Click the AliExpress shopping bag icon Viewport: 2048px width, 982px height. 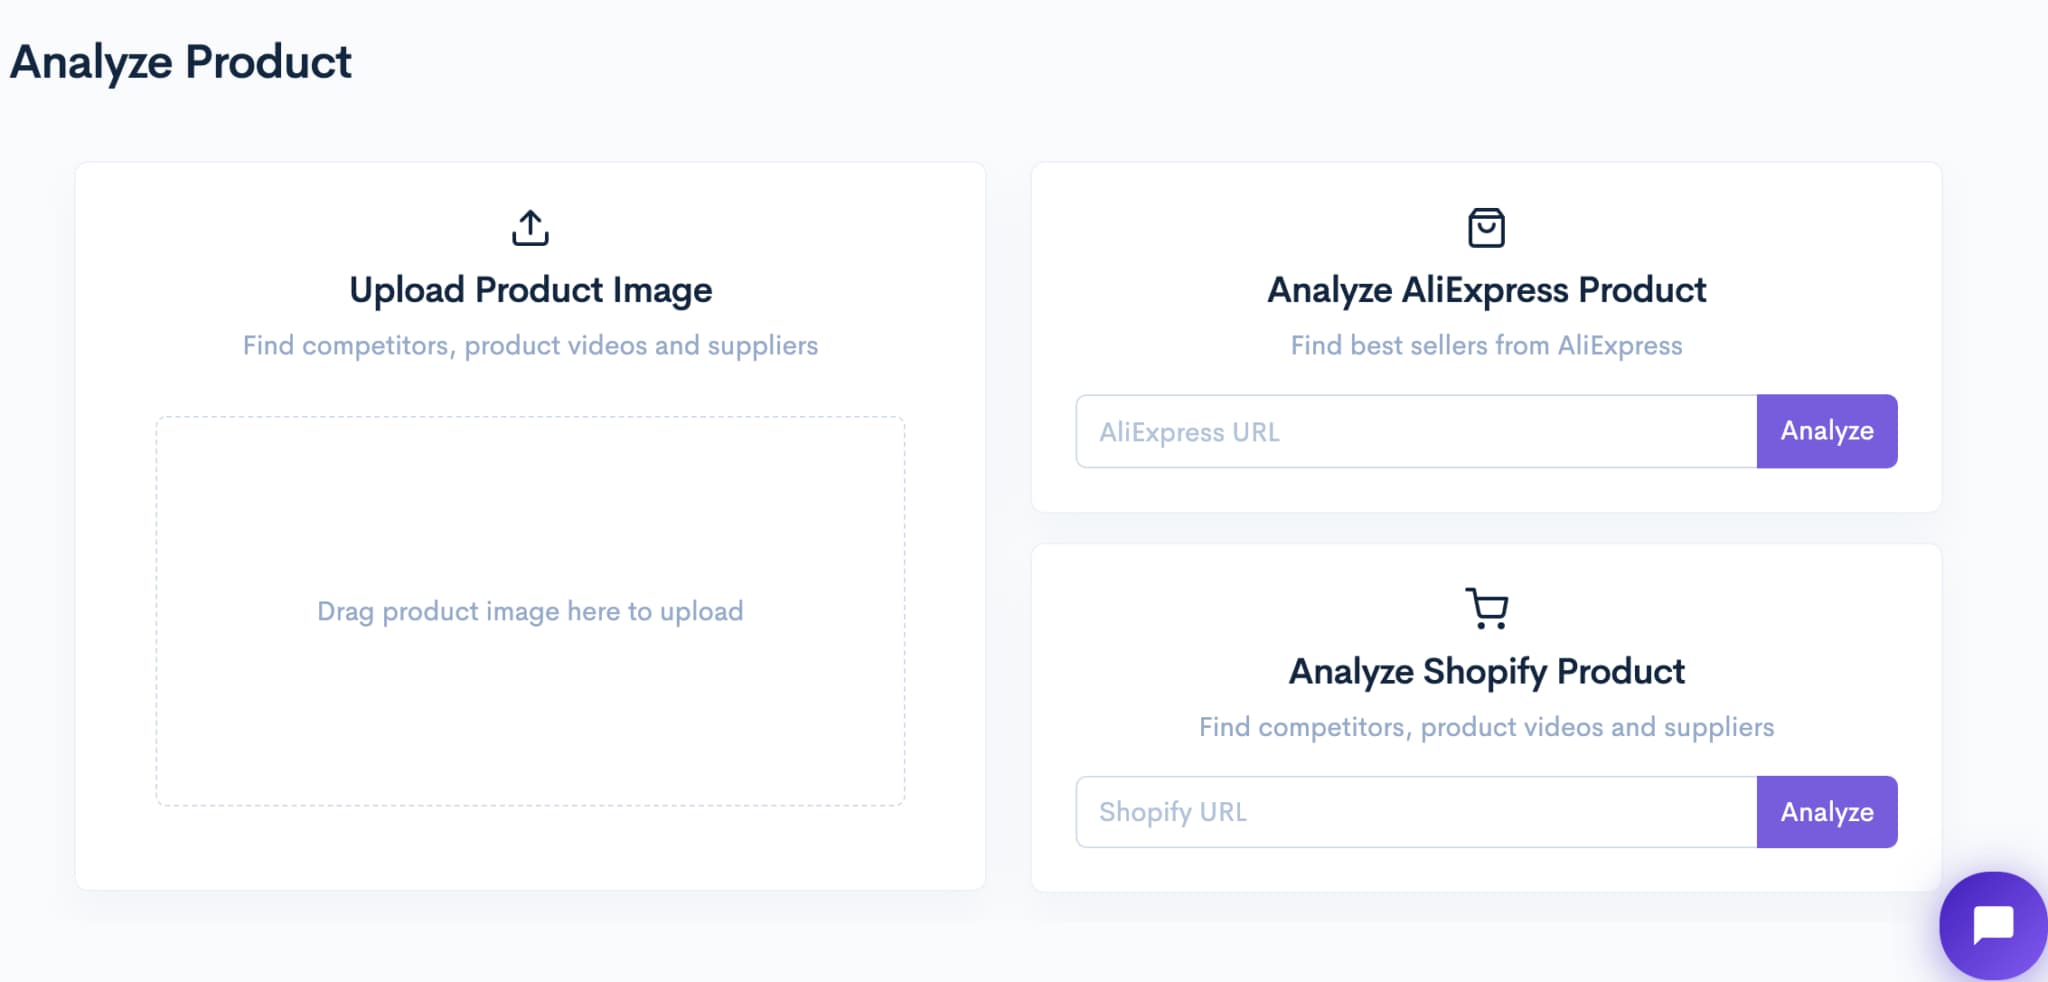[x=1486, y=228]
